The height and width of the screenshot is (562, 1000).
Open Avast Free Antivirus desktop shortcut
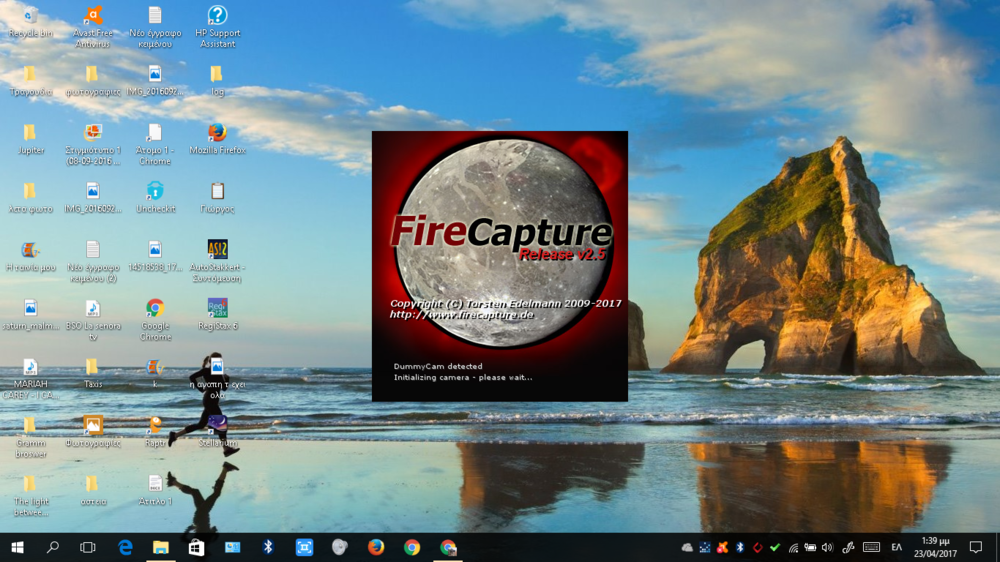tap(92, 16)
